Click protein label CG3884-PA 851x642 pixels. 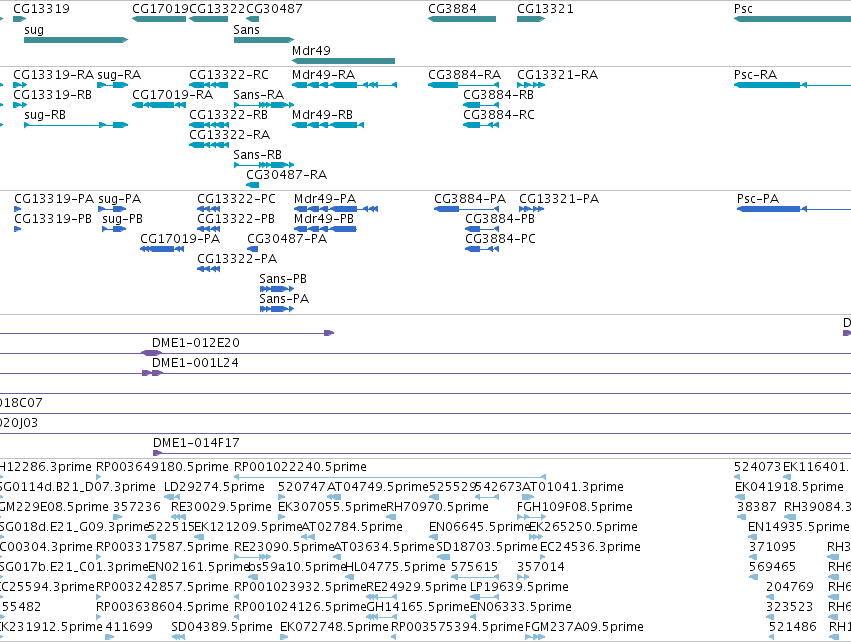pyautogui.click(x=470, y=199)
